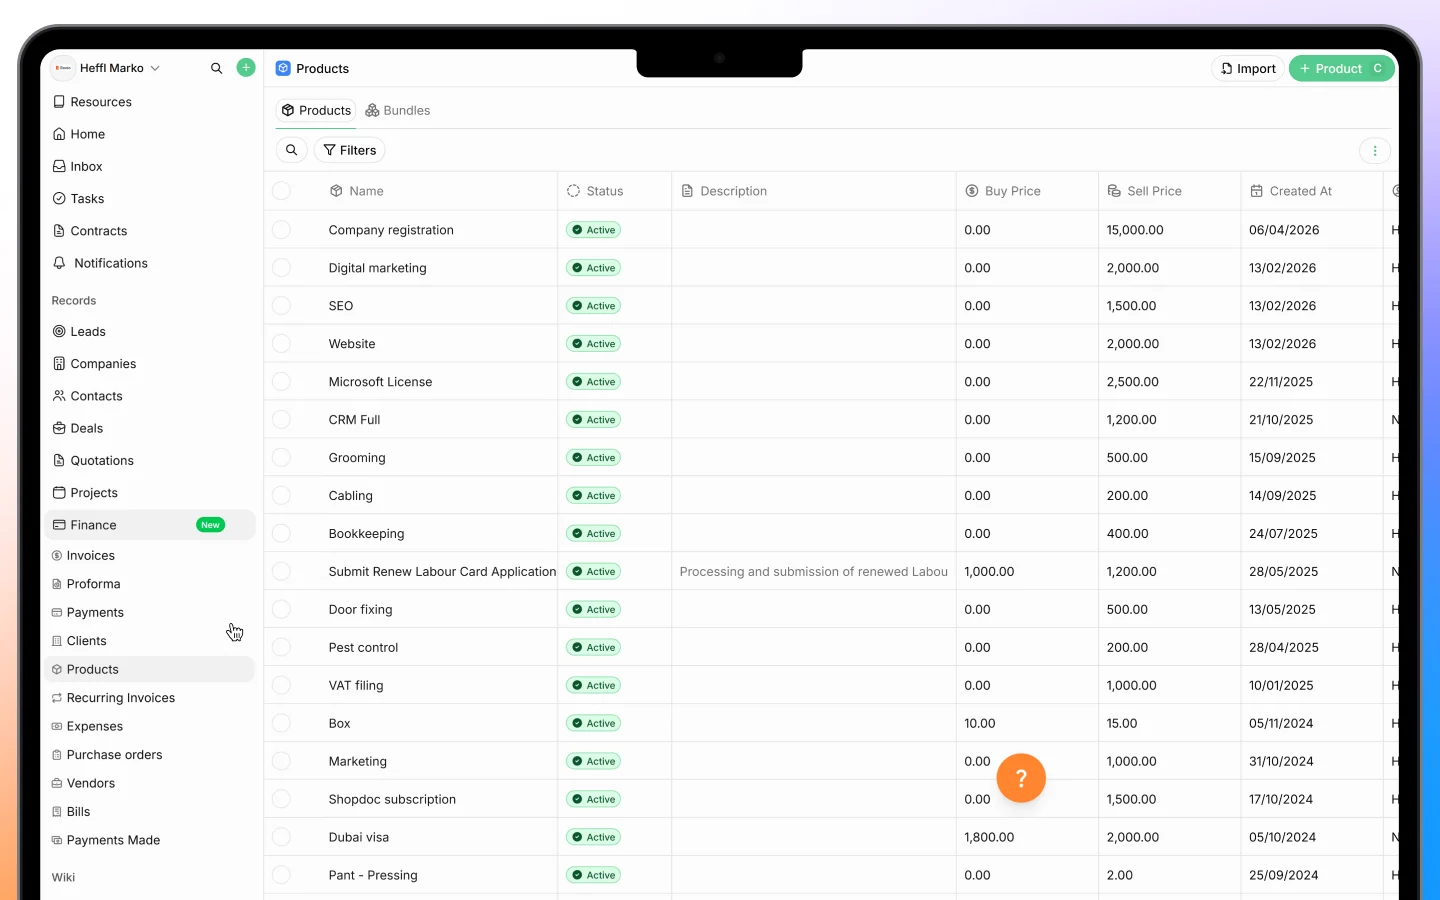The image size is (1440, 900).
Task: Click the Purchase orders icon
Action: tap(57, 755)
